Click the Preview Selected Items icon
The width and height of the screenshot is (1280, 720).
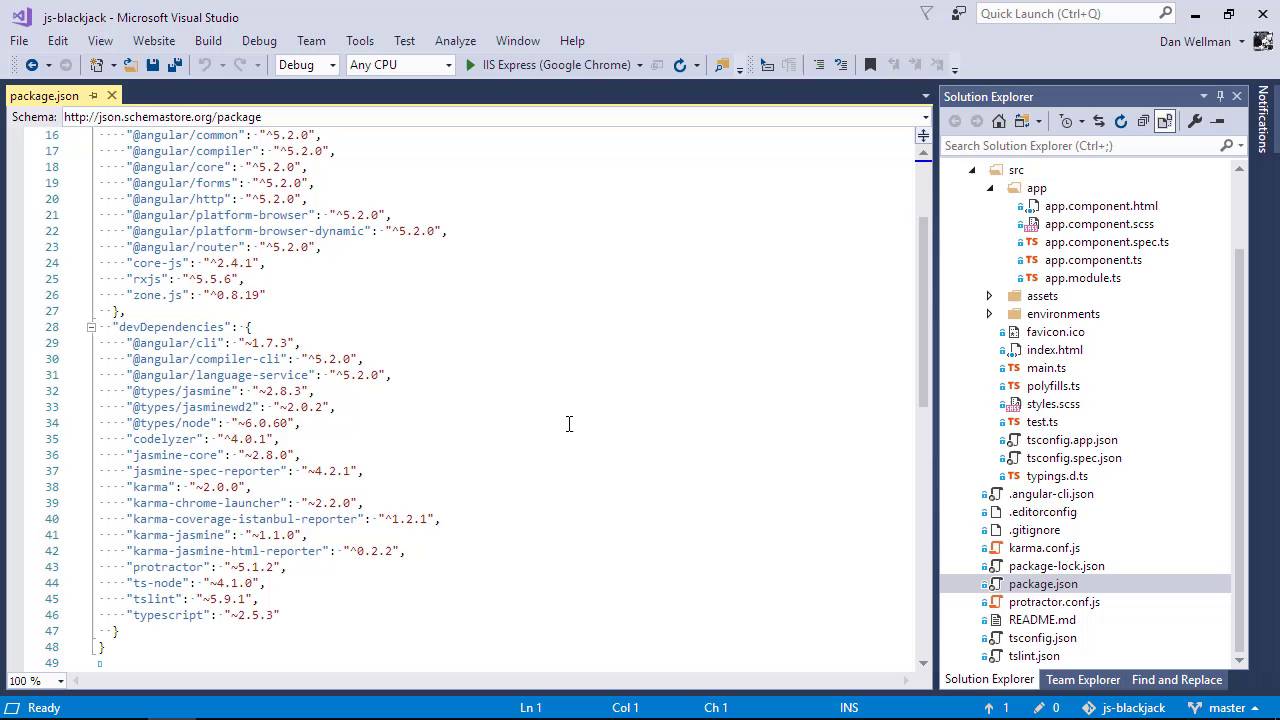1217,121
